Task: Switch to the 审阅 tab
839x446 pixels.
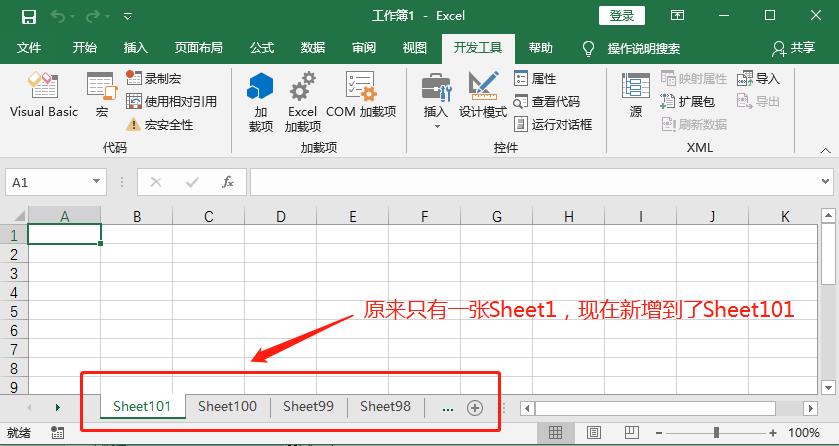Action: [x=364, y=48]
